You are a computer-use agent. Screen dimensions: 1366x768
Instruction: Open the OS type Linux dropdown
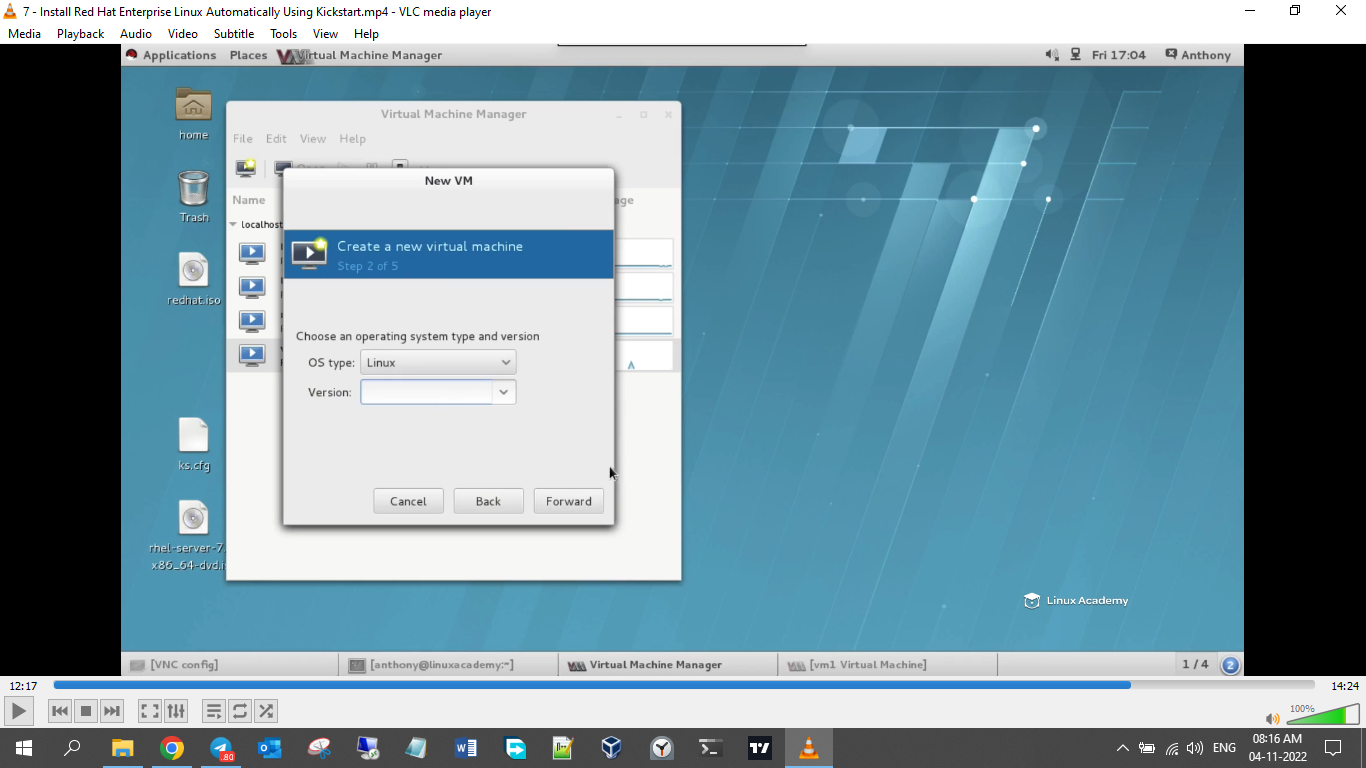pyautogui.click(x=438, y=362)
